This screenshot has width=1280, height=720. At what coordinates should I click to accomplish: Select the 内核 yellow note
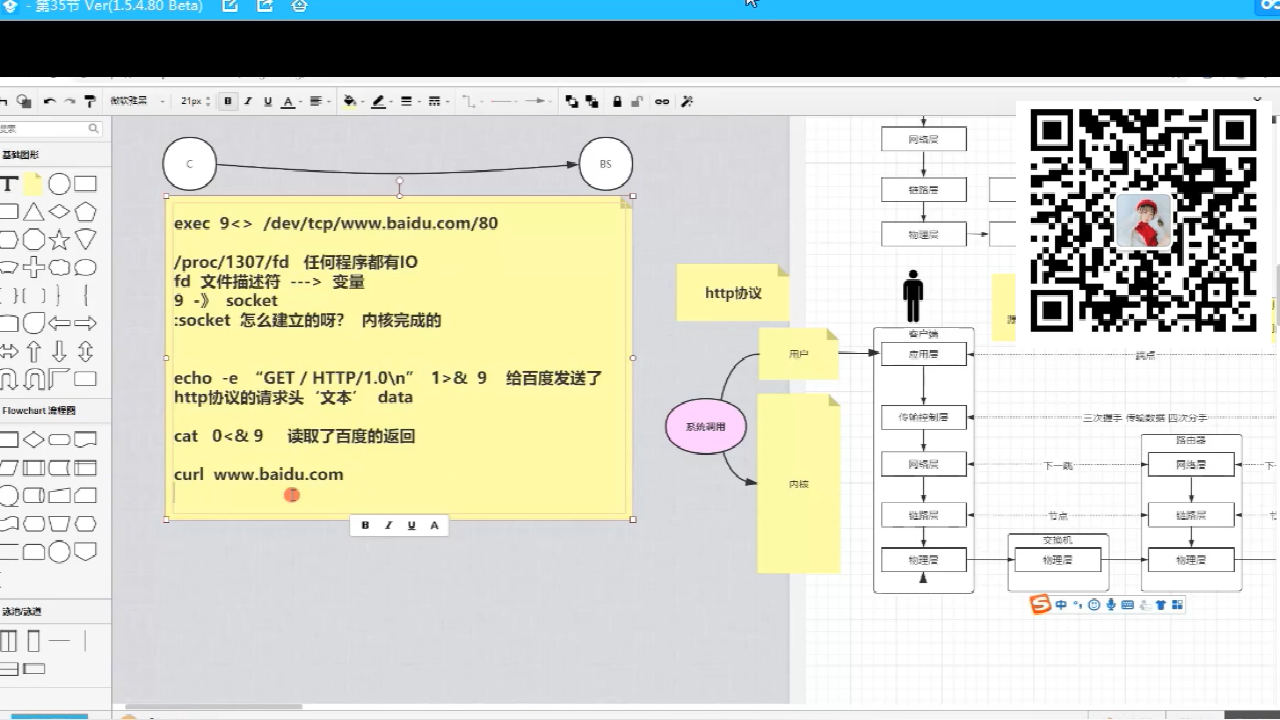[x=798, y=484]
